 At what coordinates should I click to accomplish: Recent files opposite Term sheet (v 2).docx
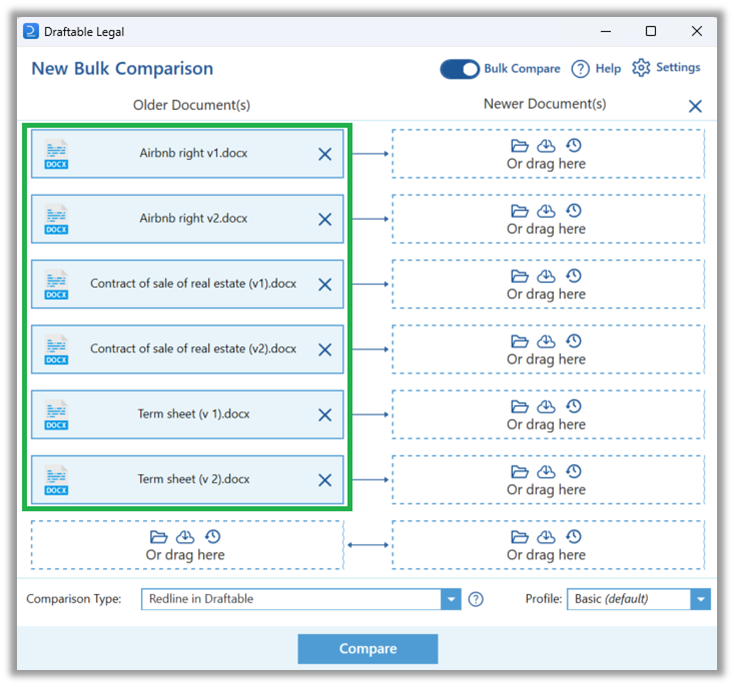pyautogui.click(x=573, y=471)
